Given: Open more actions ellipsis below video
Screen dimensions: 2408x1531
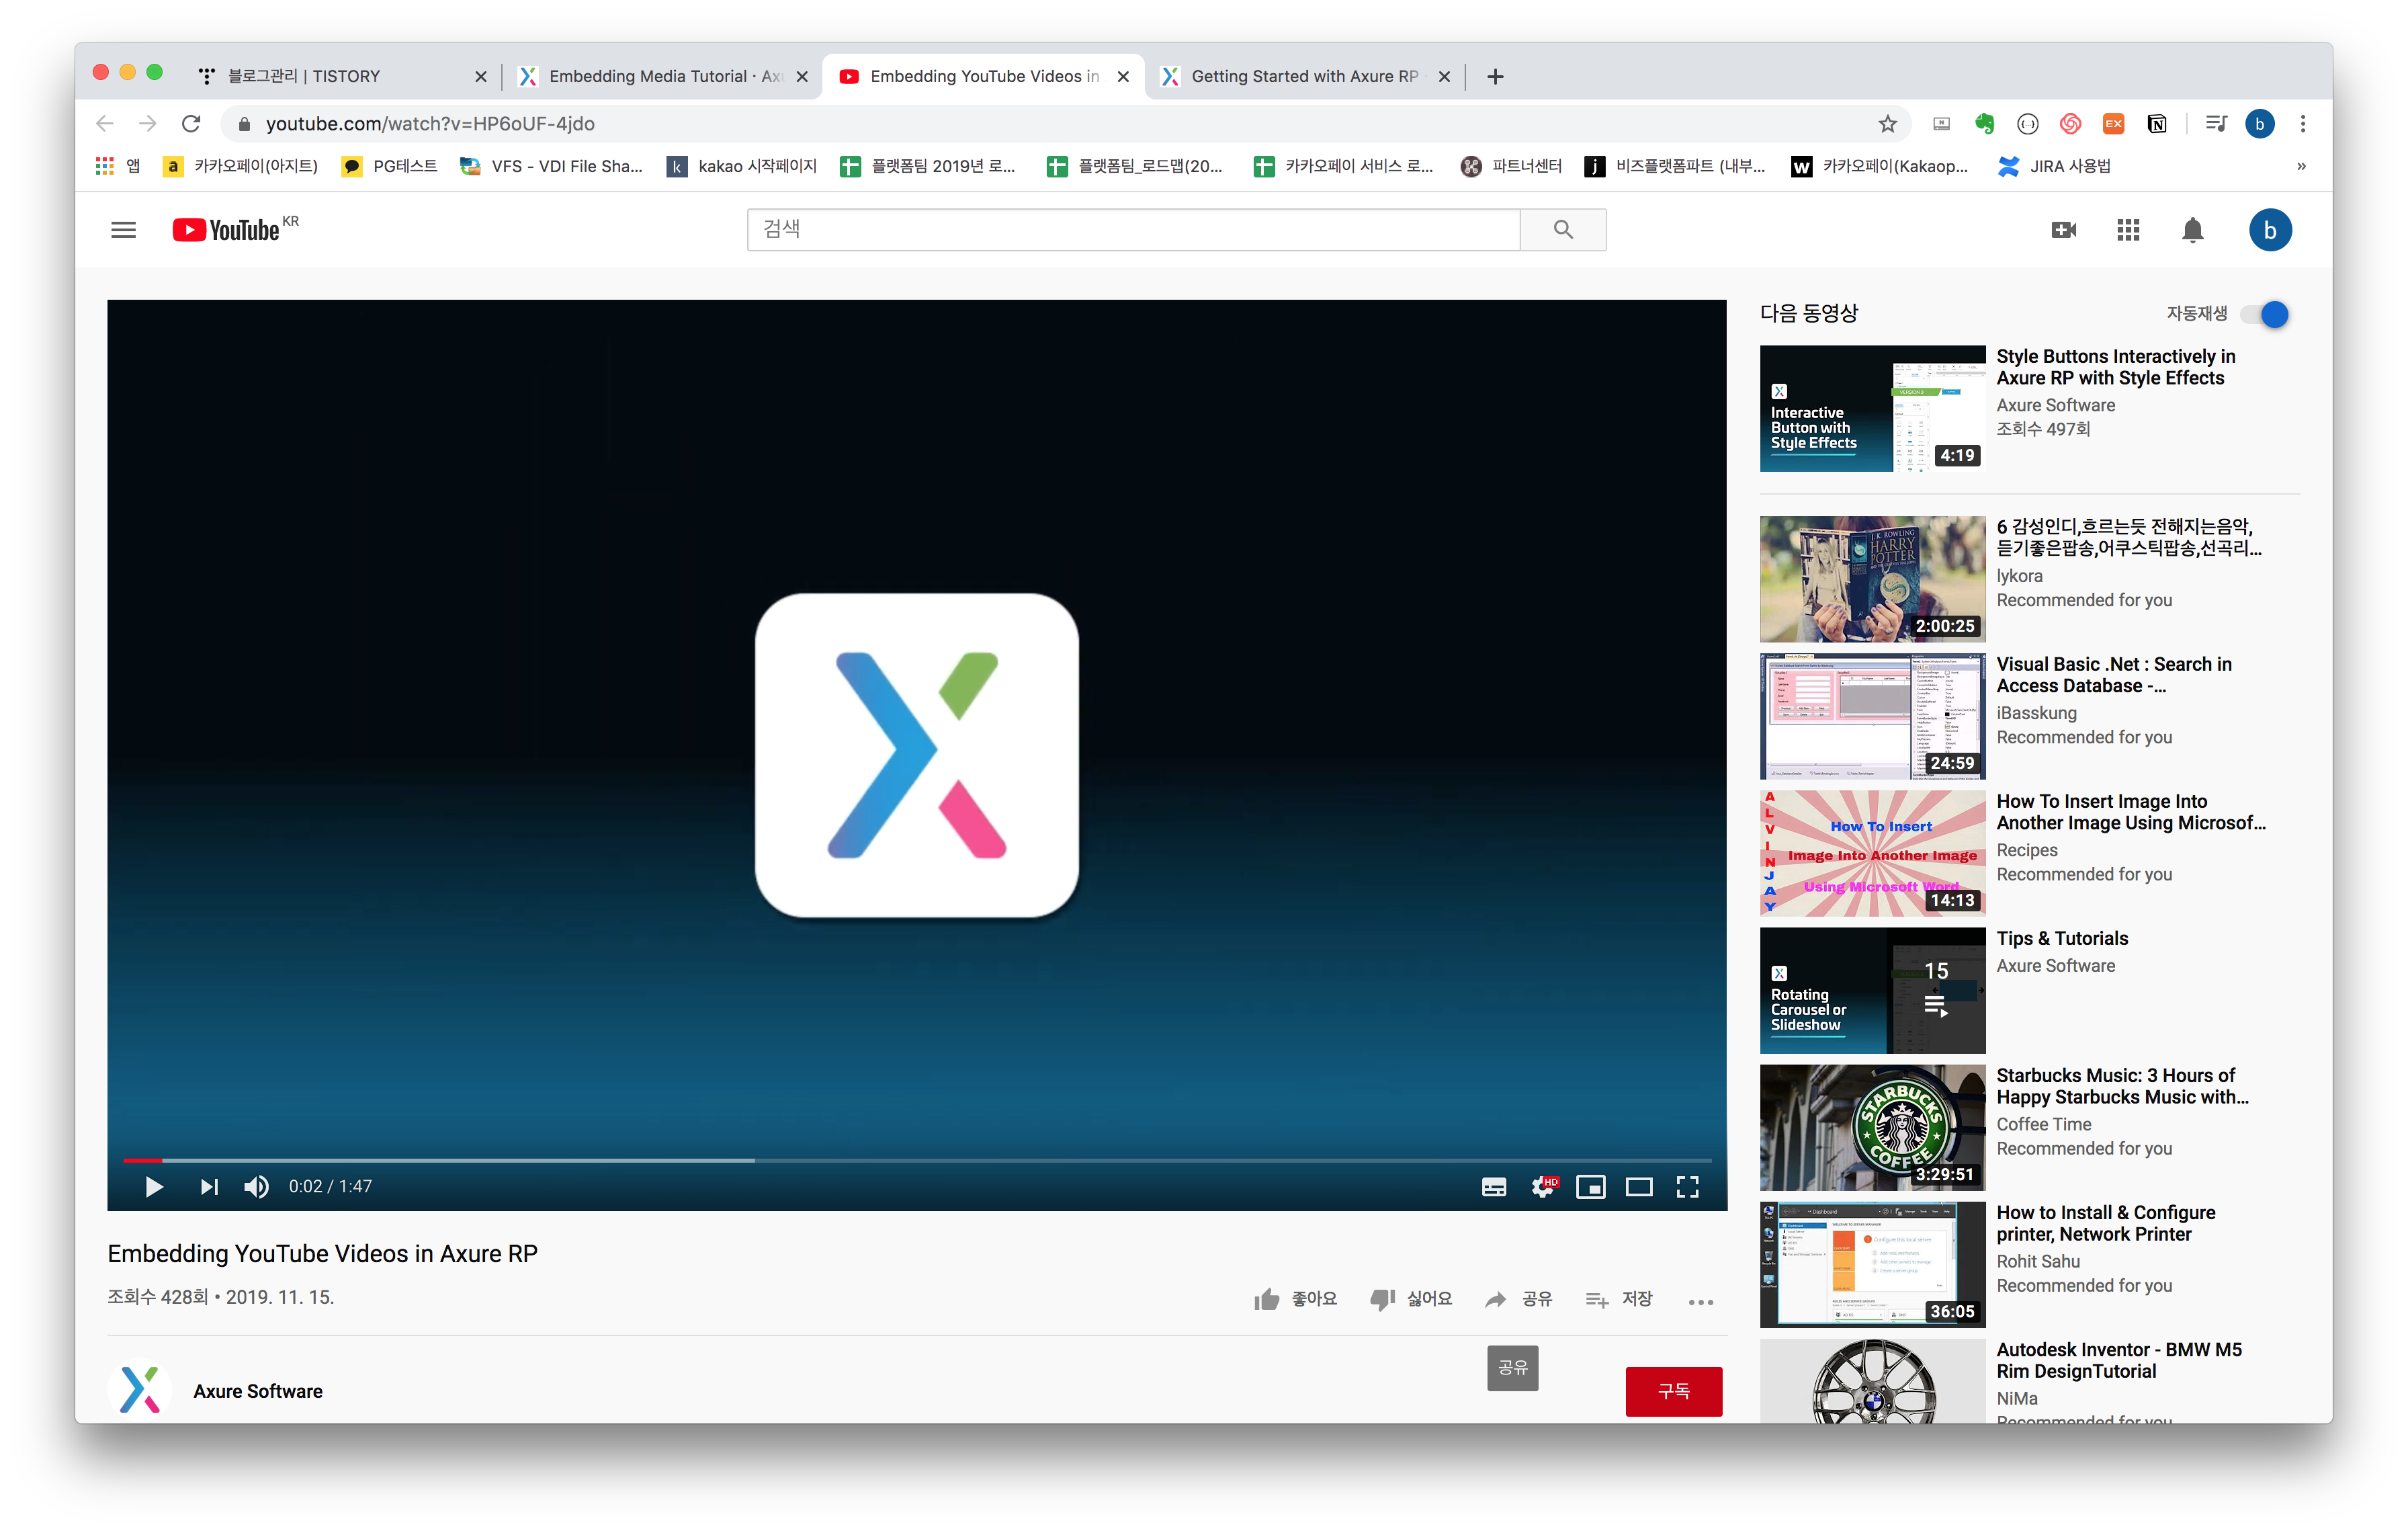Looking at the screenshot, I should 1700,1301.
